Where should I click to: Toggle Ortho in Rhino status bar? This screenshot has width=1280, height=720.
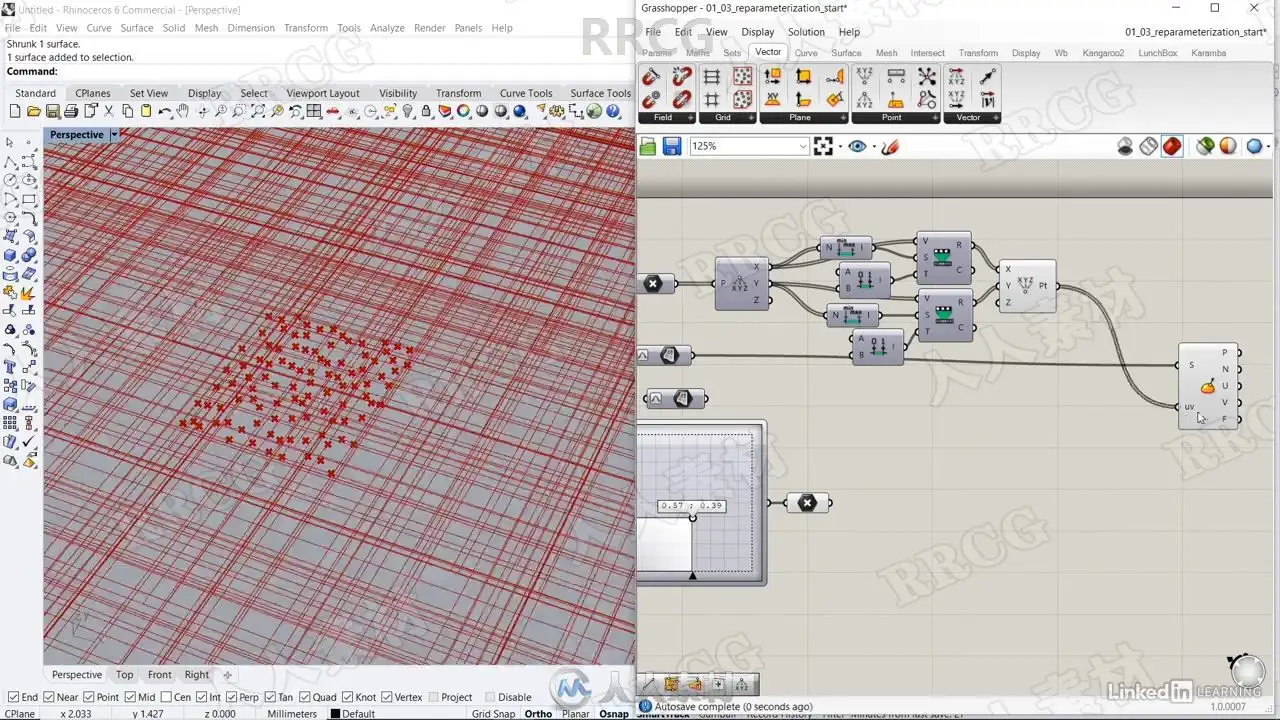tap(538, 714)
